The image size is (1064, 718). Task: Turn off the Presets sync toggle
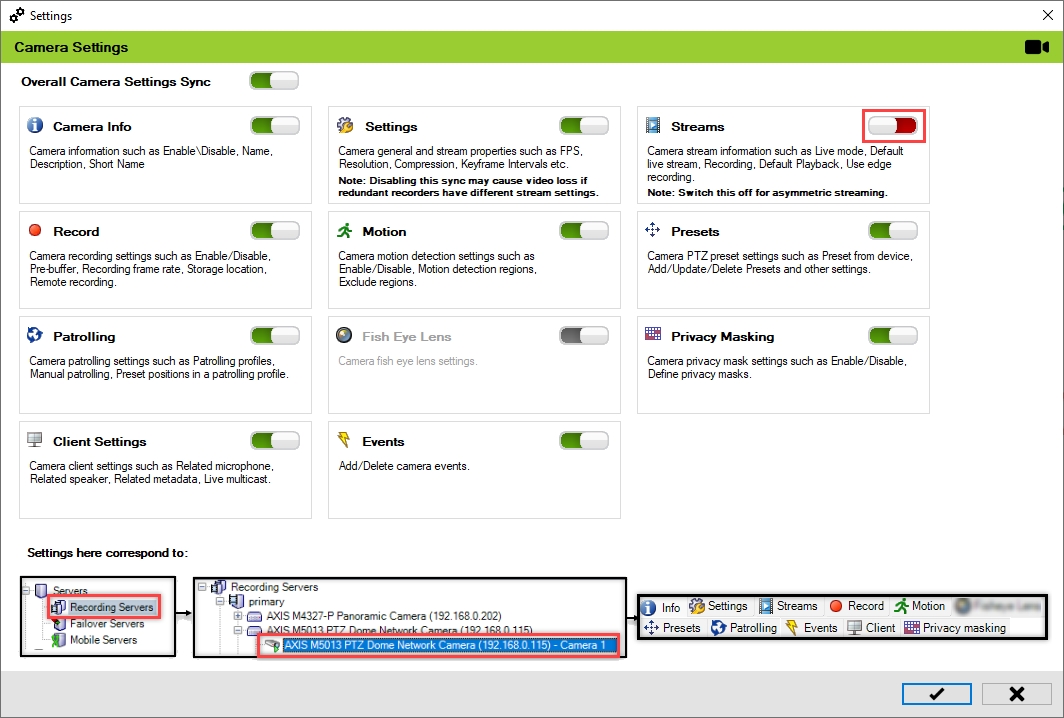pos(892,231)
